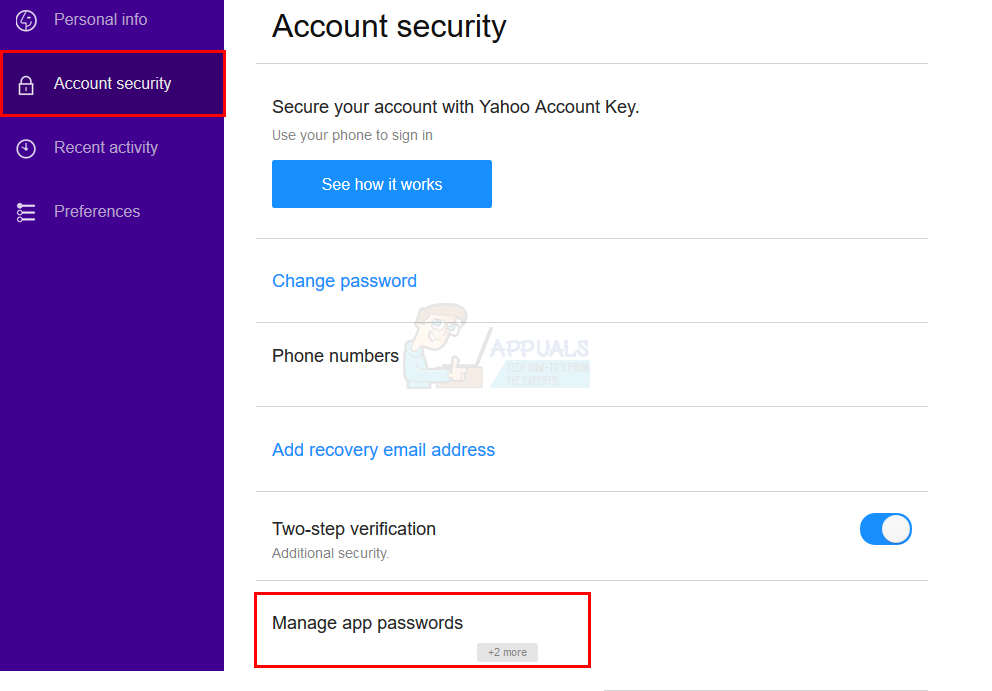Click the Two-step verification label text

click(x=354, y=529)
